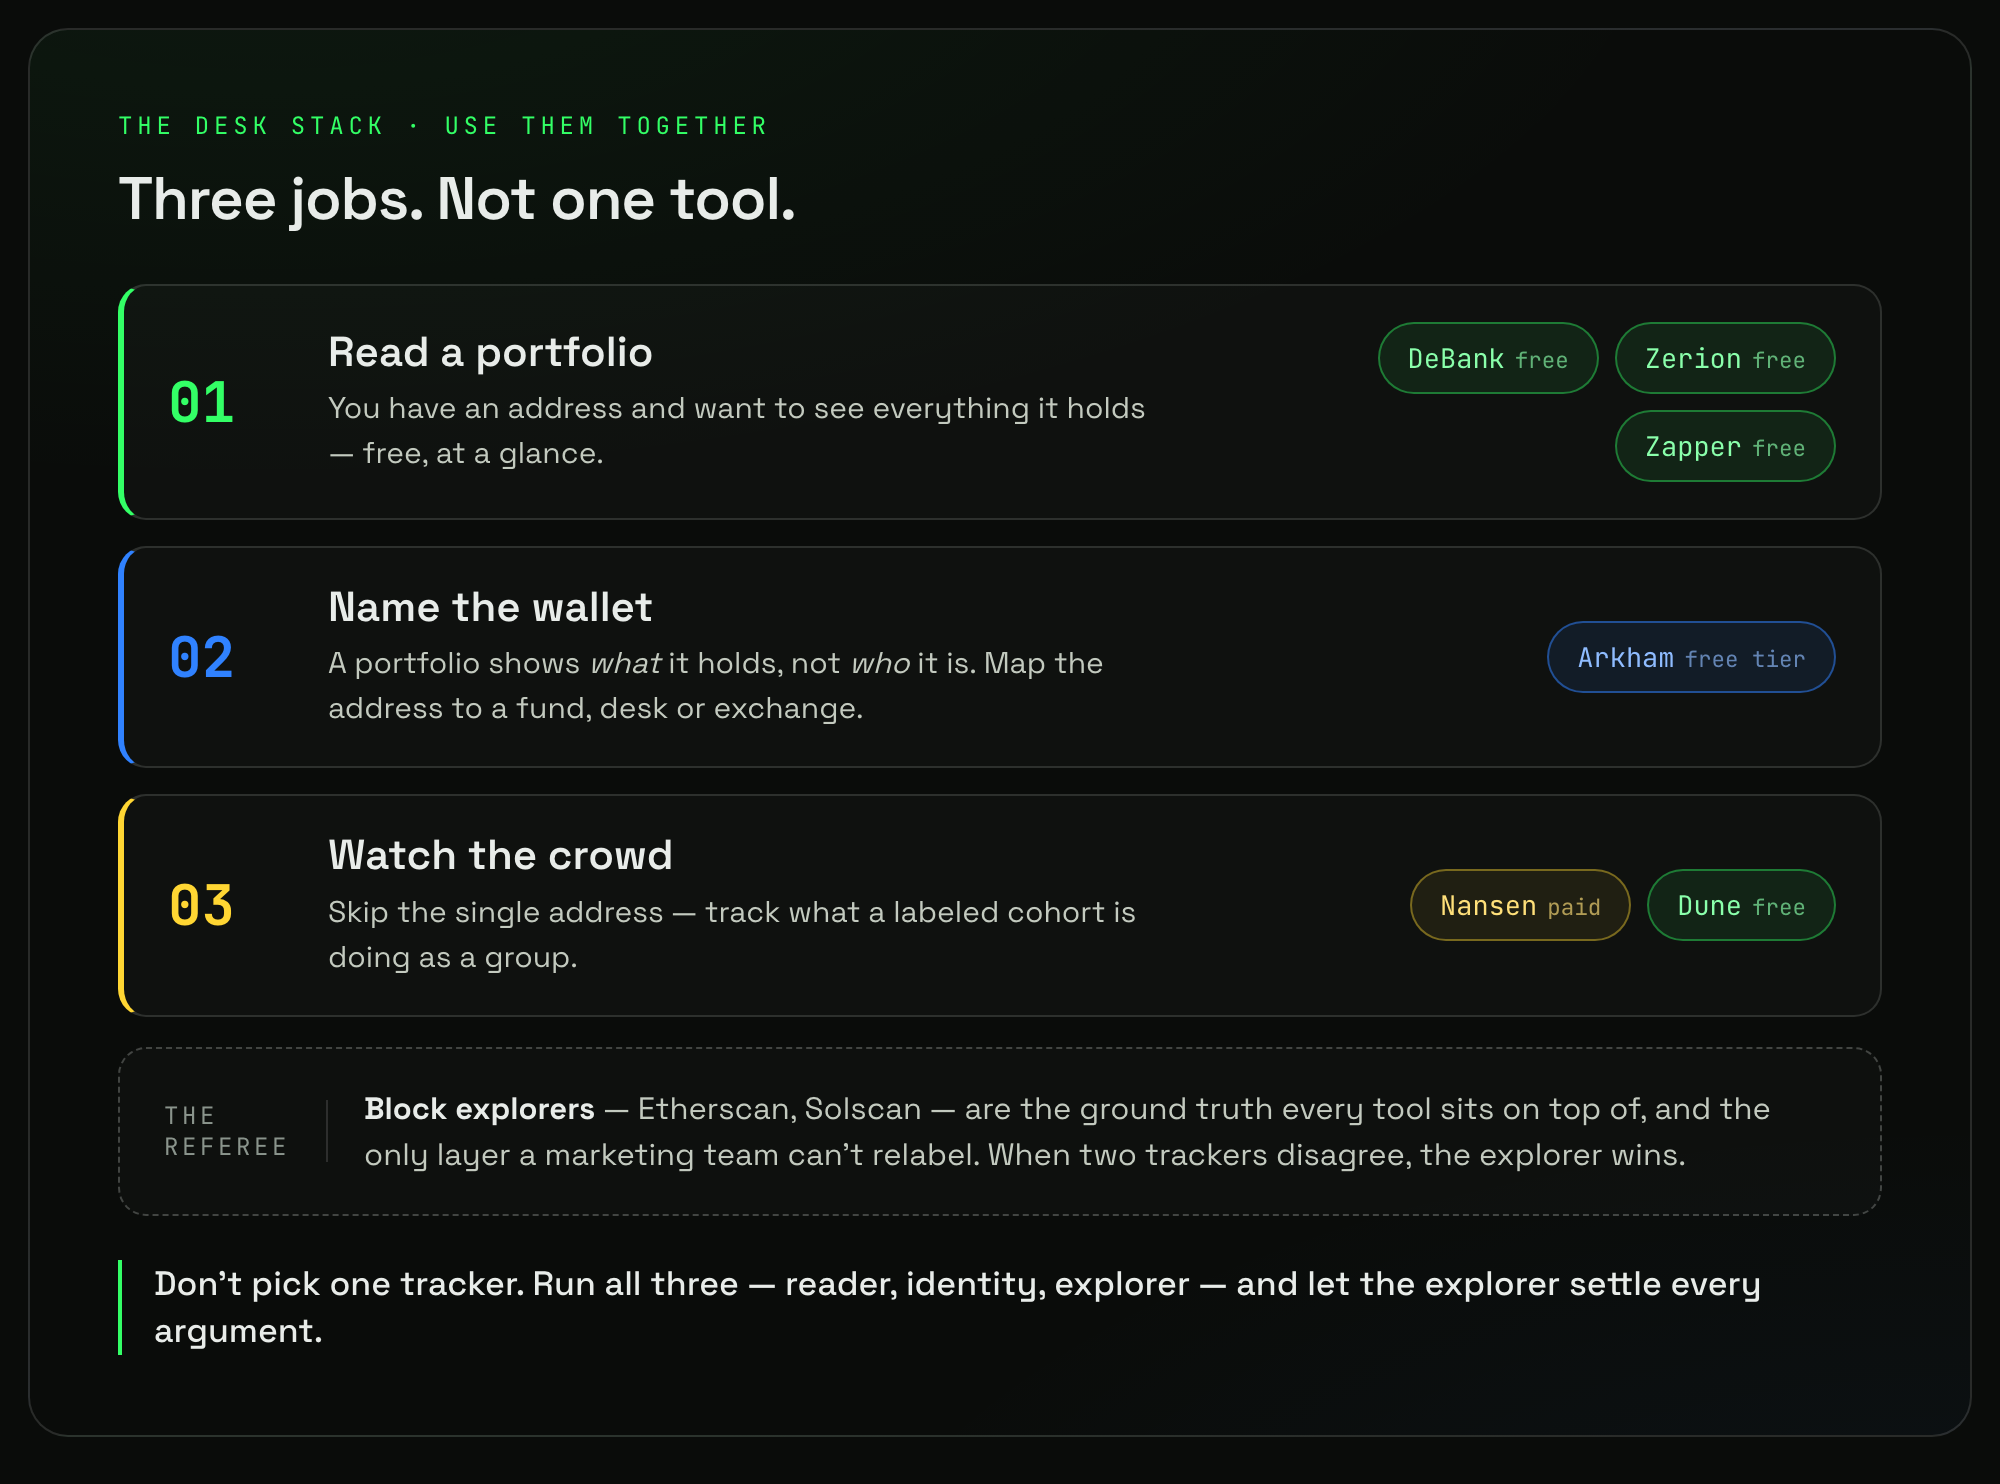This screenshot has height=1484, width=2000.
Task: Click the Nansen paid pill
Action: pyautogui.click(x=1520, y=905)
